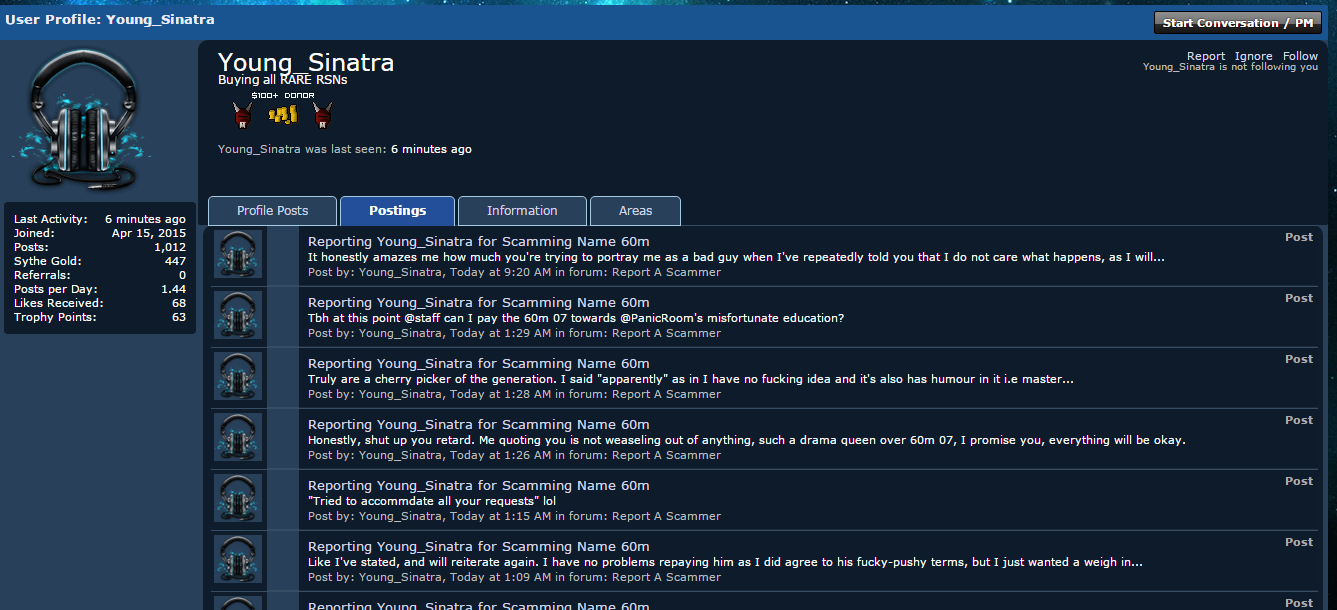The height and width of the screenshot is (610, 1337).
Task: Click the "Post" label on the 1:28 AM row
Action: coord(1299,359)
